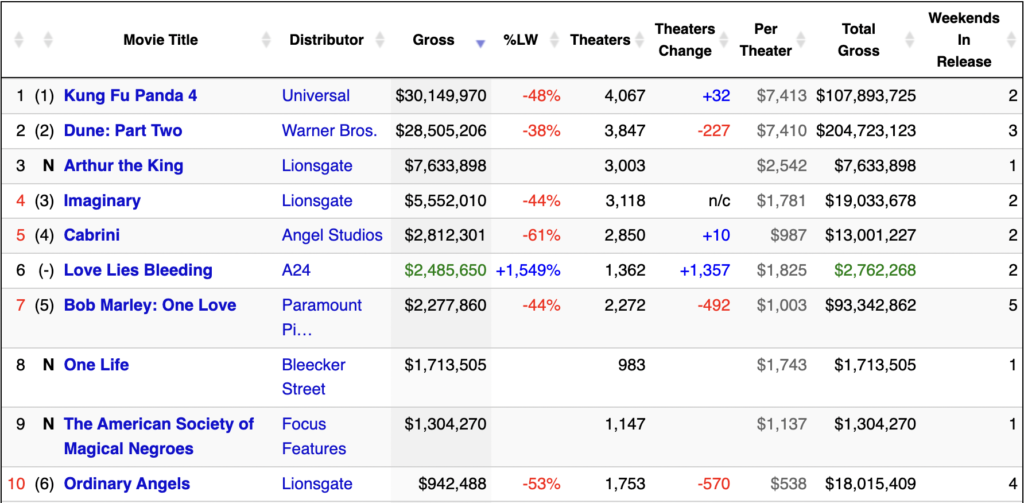Sort table by %LW column header
1024x503 pixels.
tap(520, 40)
